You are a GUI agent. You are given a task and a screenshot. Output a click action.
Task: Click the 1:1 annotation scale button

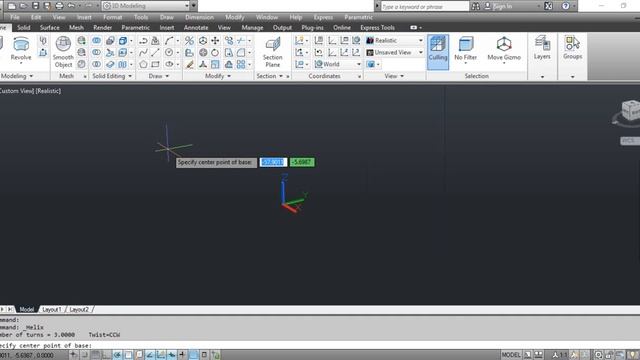(560, 355)
